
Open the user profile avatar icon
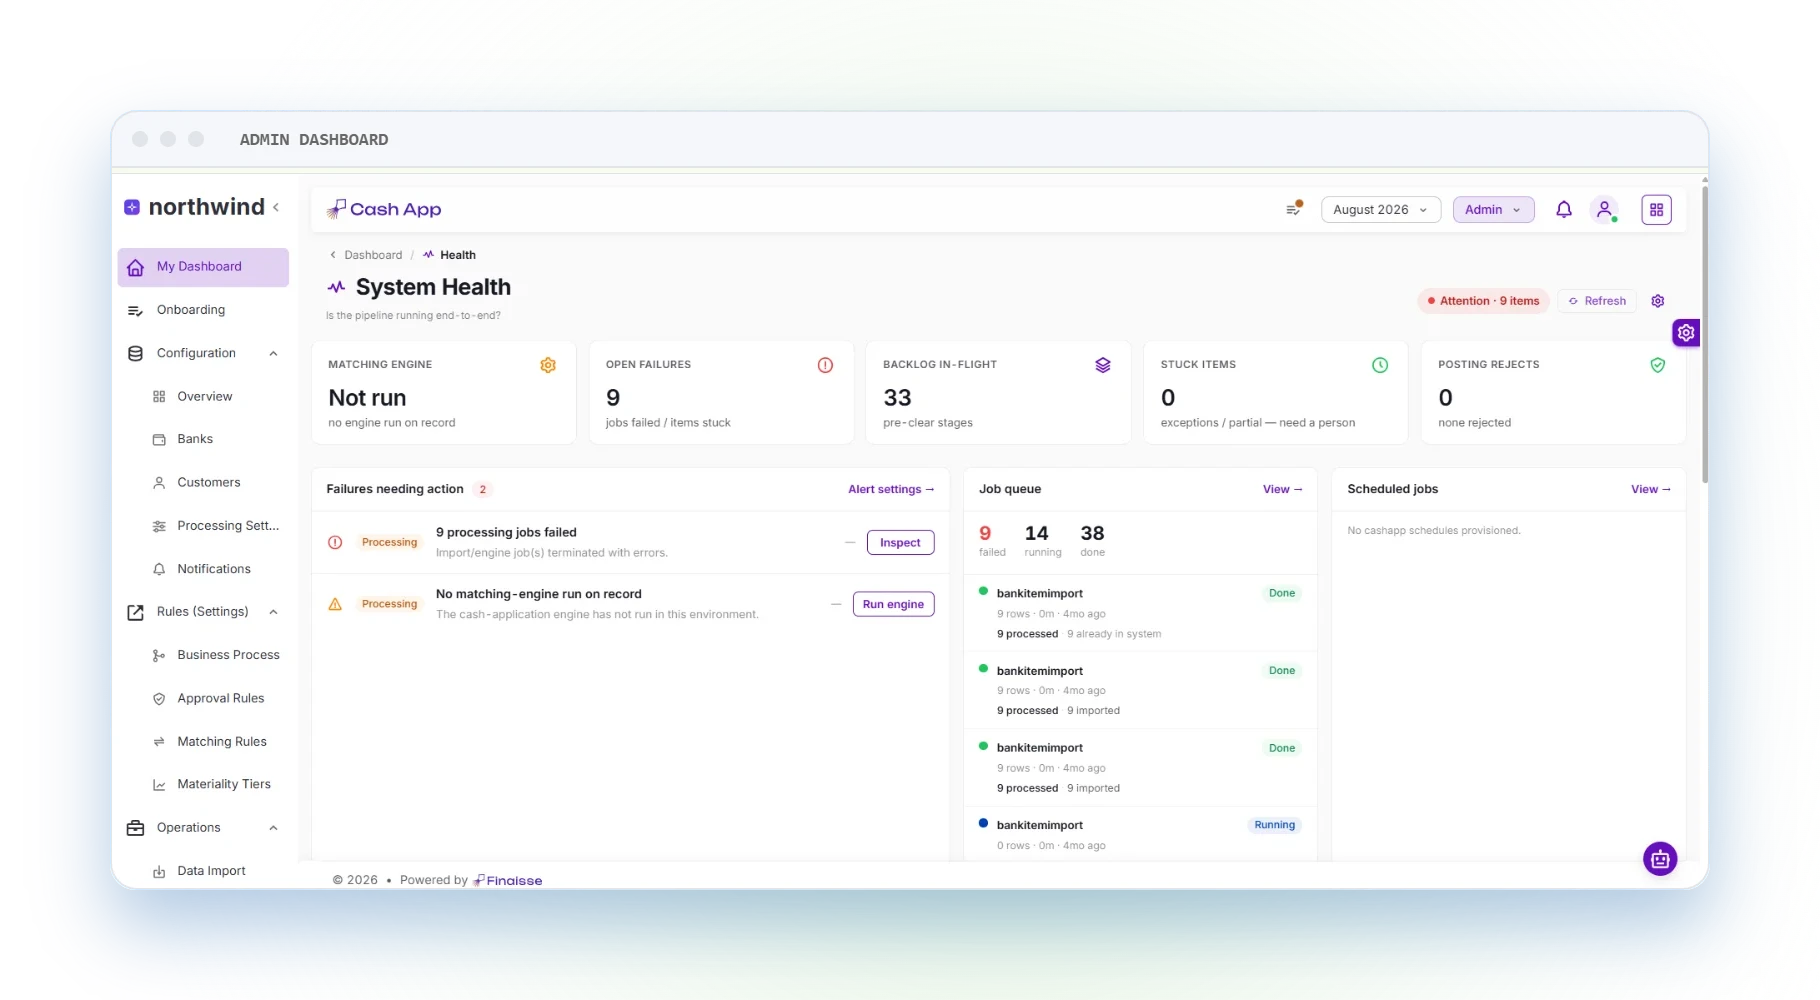(x=1605, y=210)
